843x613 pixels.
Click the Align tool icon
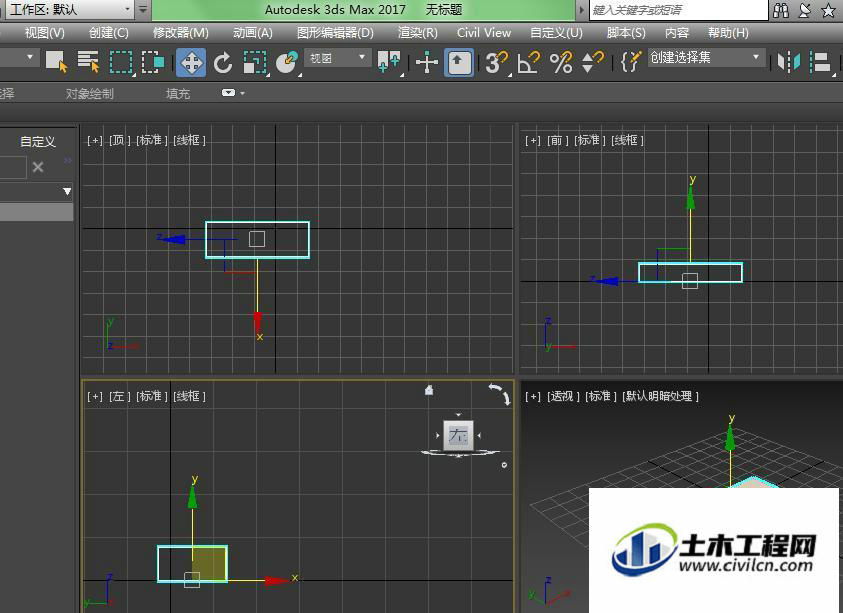[821, 62]
